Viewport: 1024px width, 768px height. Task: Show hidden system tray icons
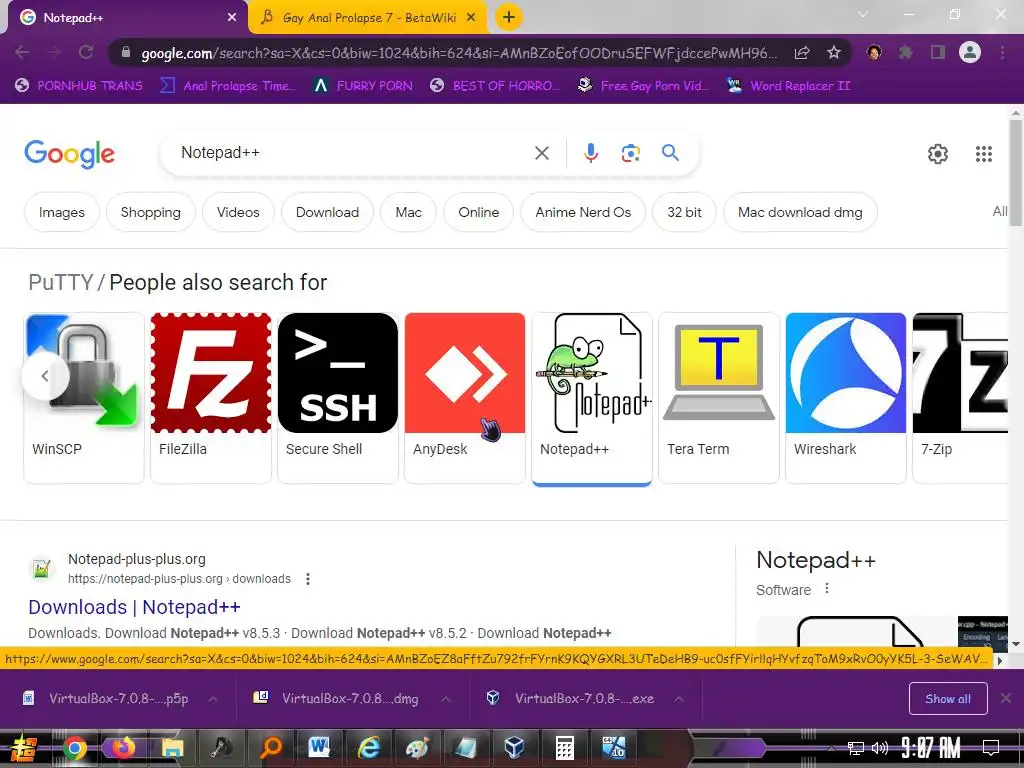pos(831,748)
